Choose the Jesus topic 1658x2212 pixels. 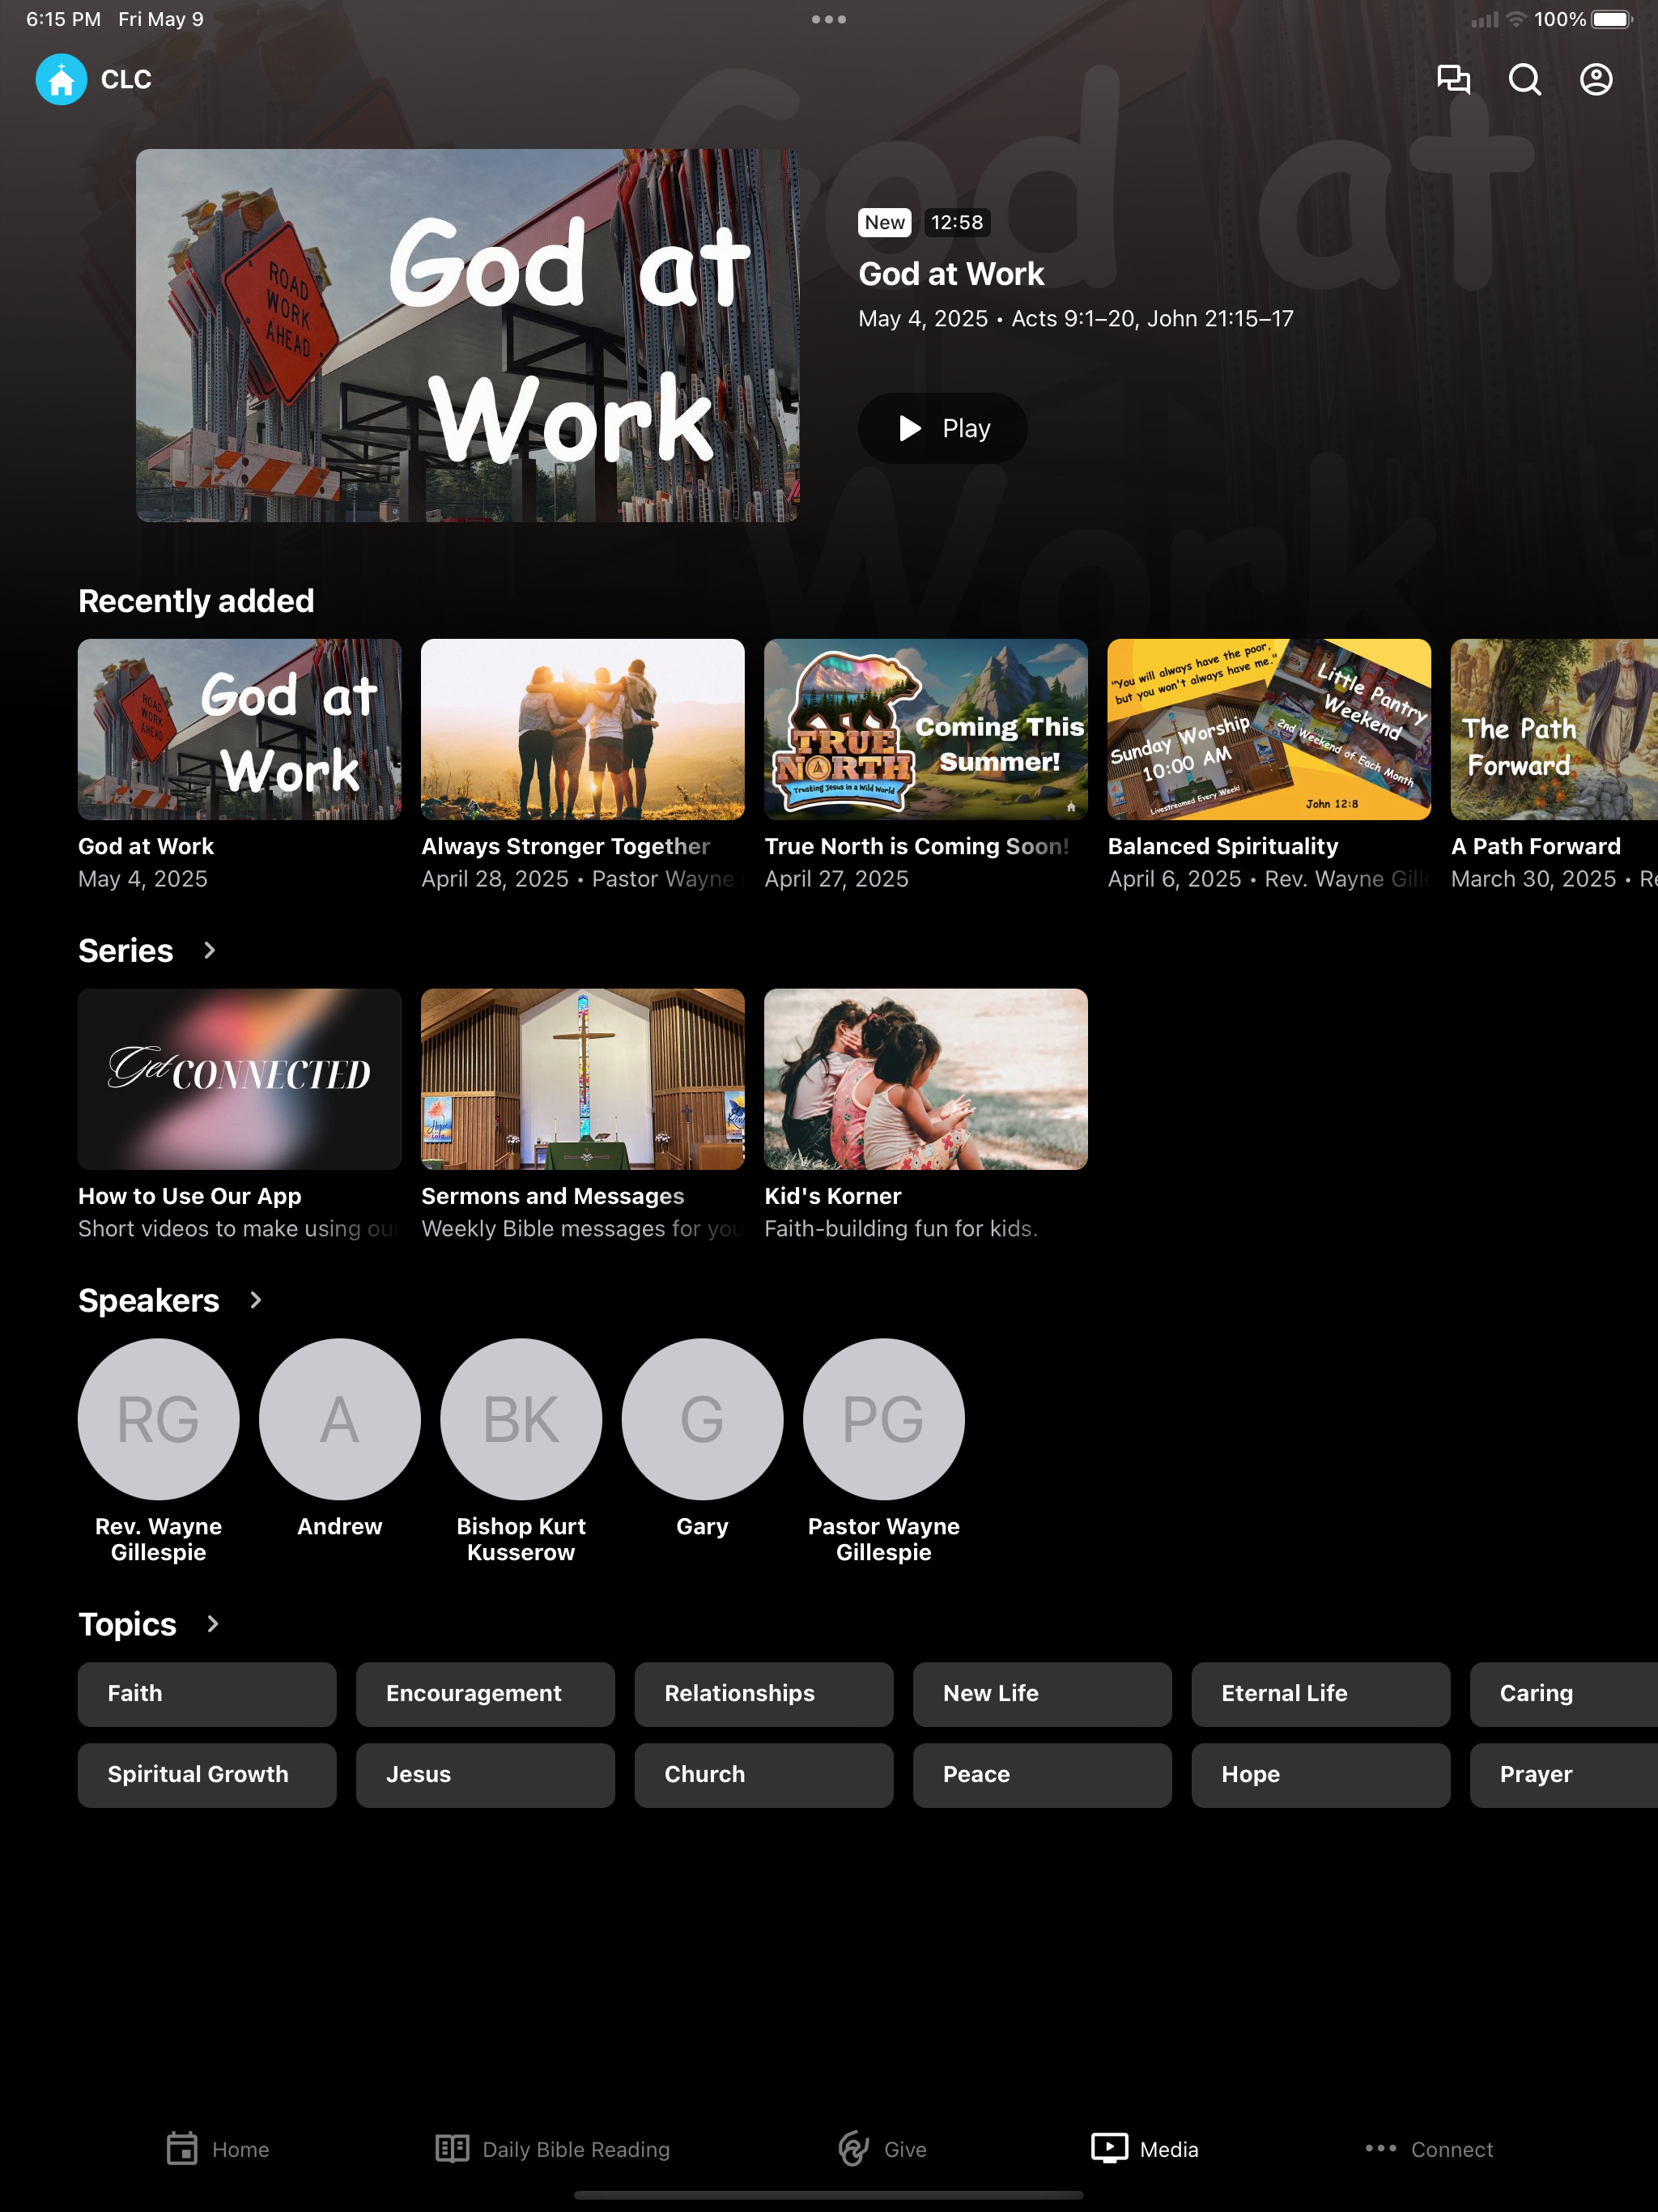(485, 1775)
